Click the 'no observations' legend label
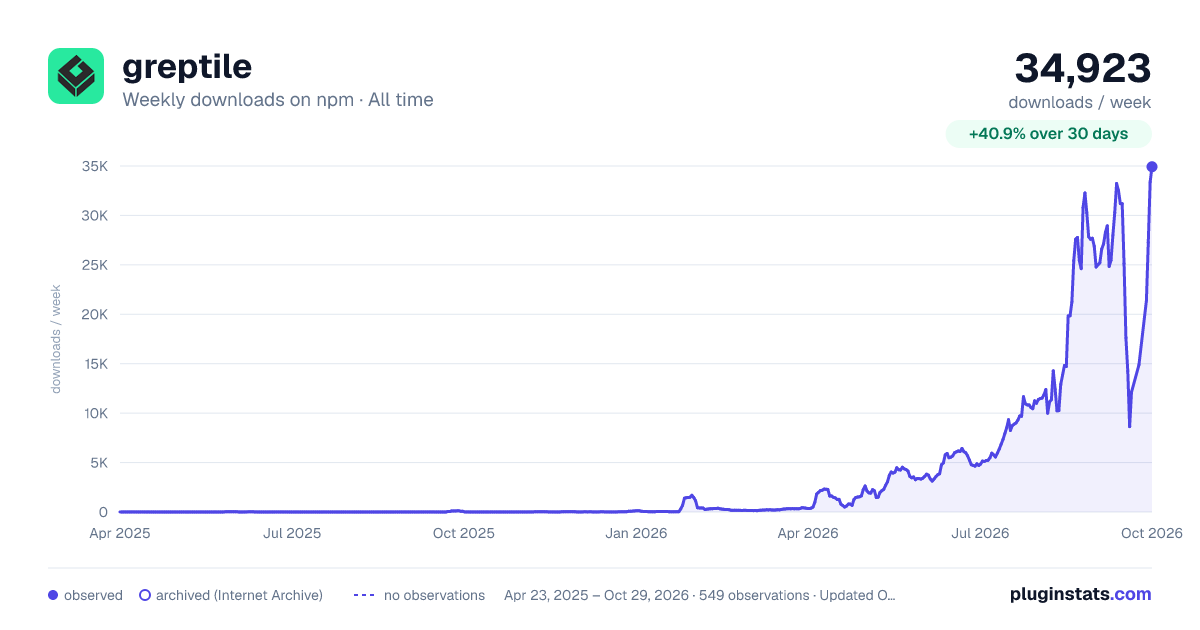Screen dimensions: 1200x630 coord(434,595)
